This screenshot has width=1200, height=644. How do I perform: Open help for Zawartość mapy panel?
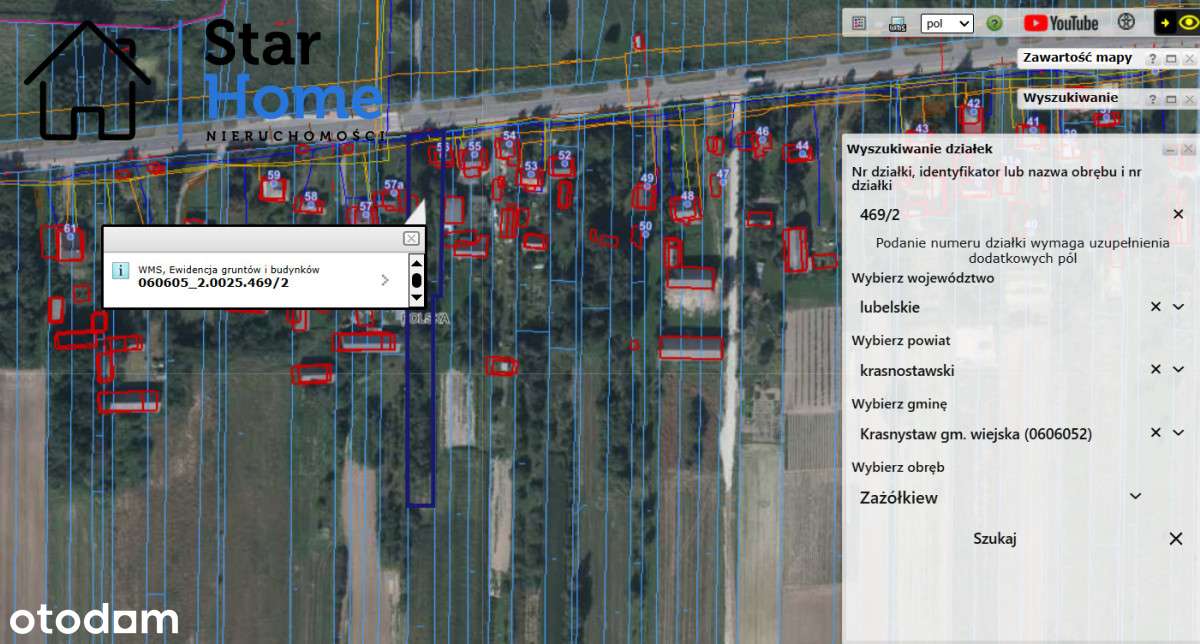pyautogui.click(x=1152, y=59)
